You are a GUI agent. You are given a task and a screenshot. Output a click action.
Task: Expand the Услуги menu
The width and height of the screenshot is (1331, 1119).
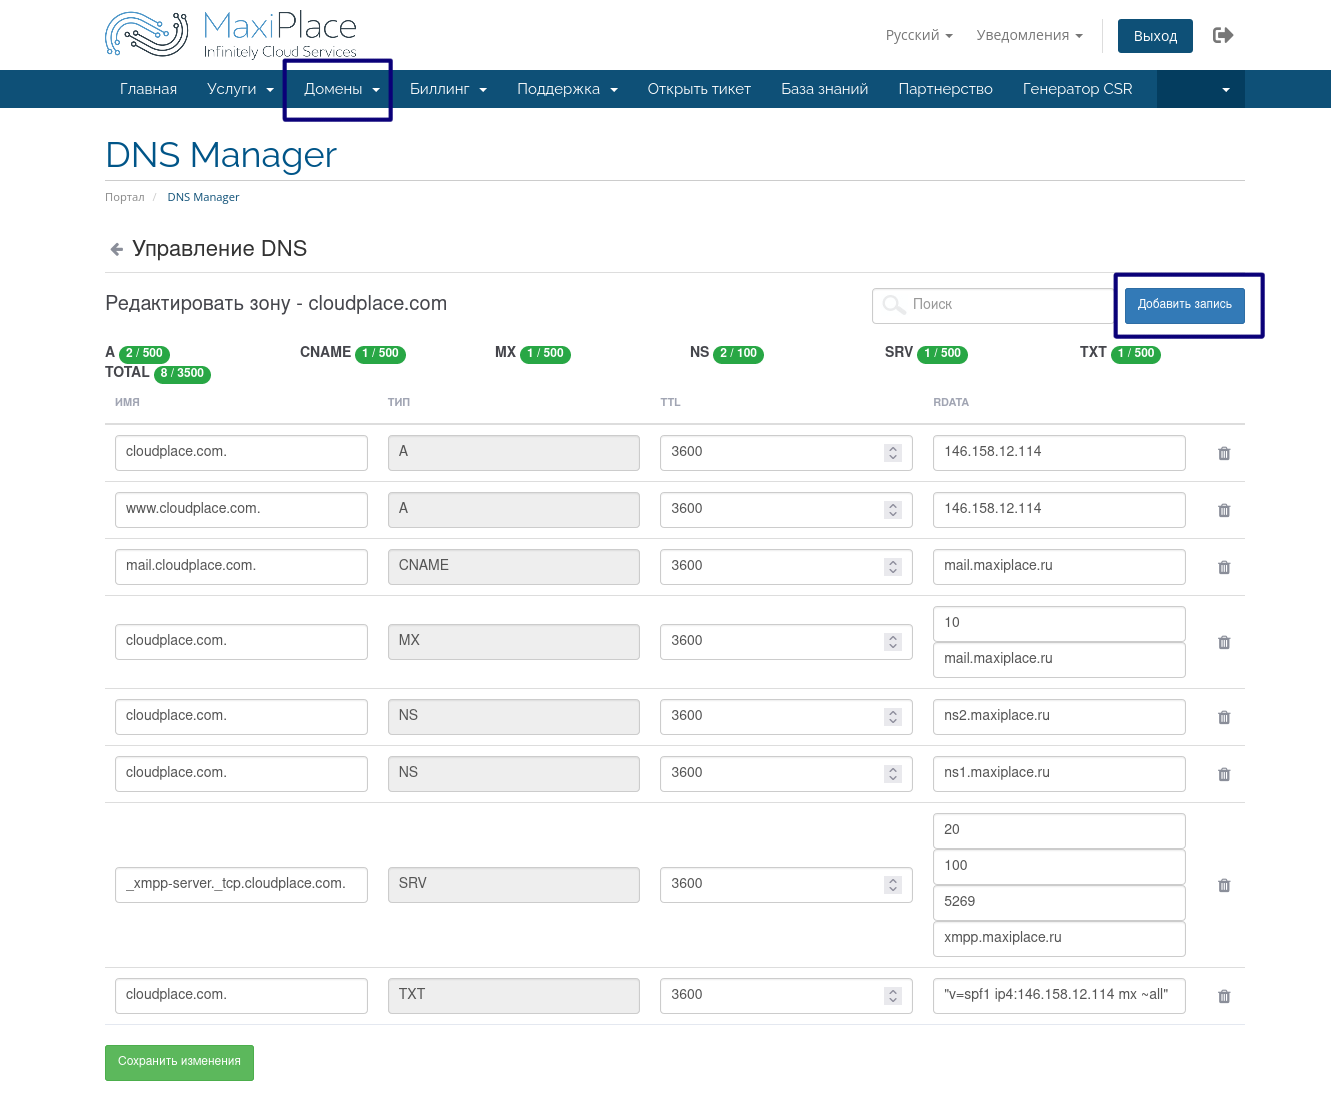(x=240, y=89)
